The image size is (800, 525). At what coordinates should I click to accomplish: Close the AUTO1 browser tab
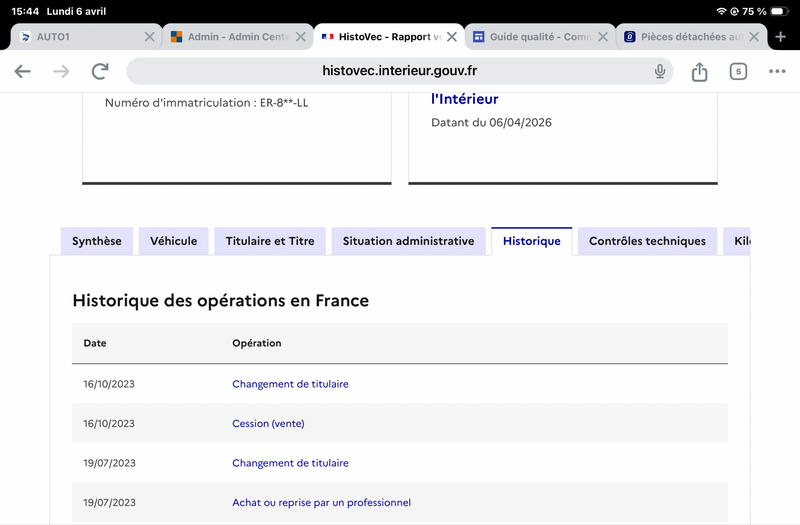click(x=149, y=37)
